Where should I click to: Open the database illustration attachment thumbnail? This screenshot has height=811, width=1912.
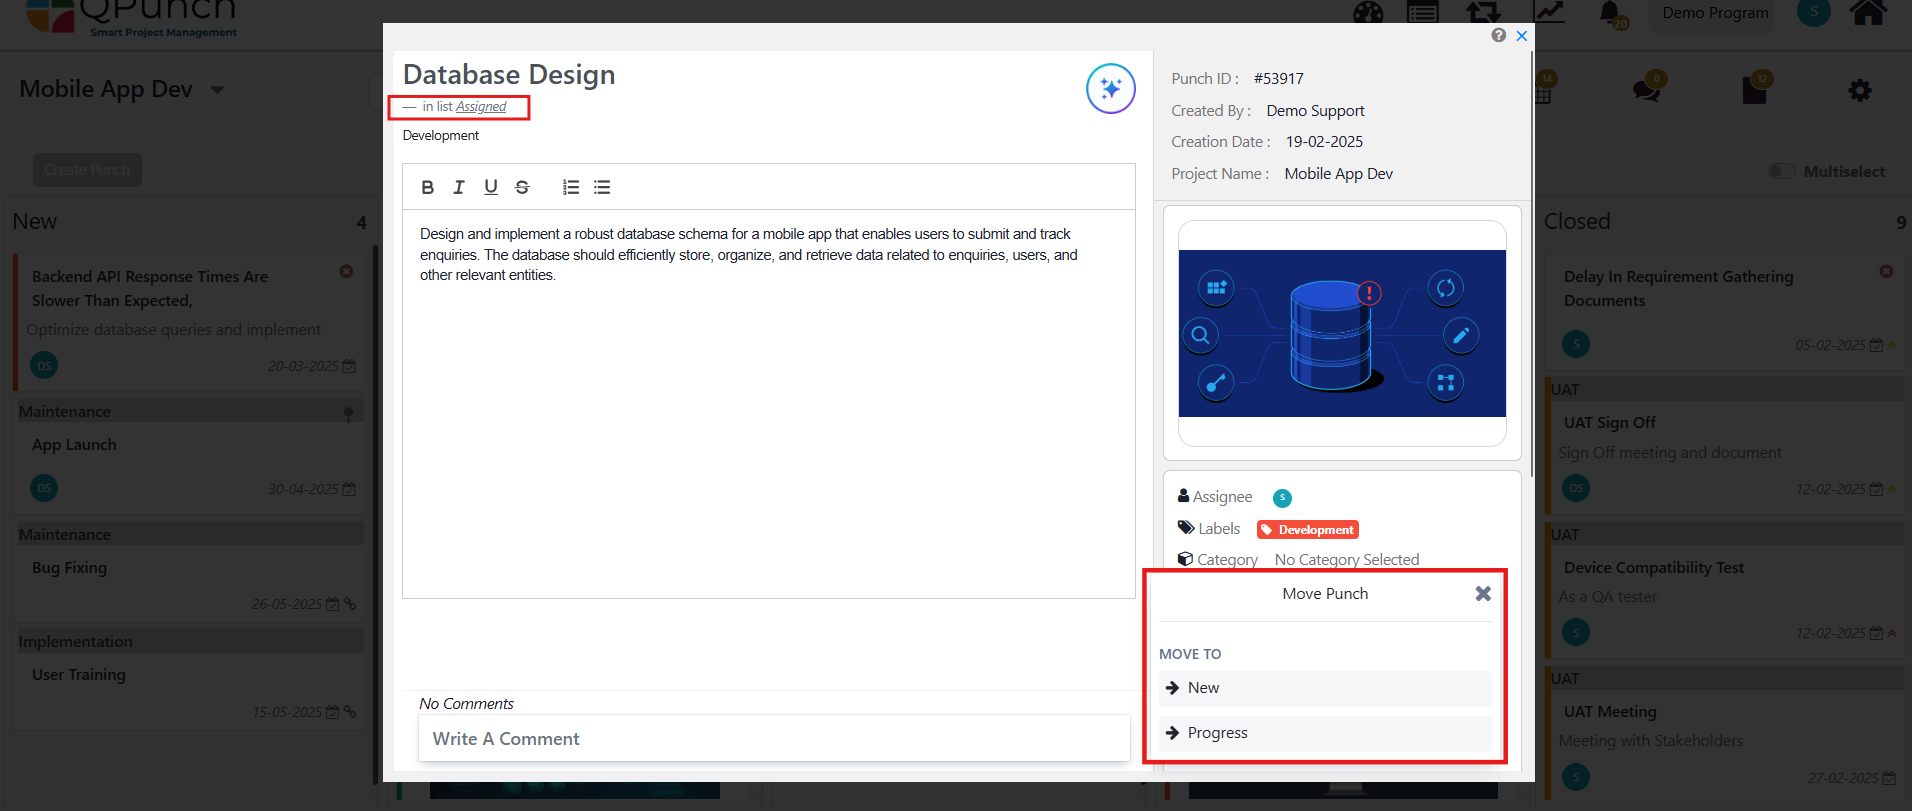1342,333
